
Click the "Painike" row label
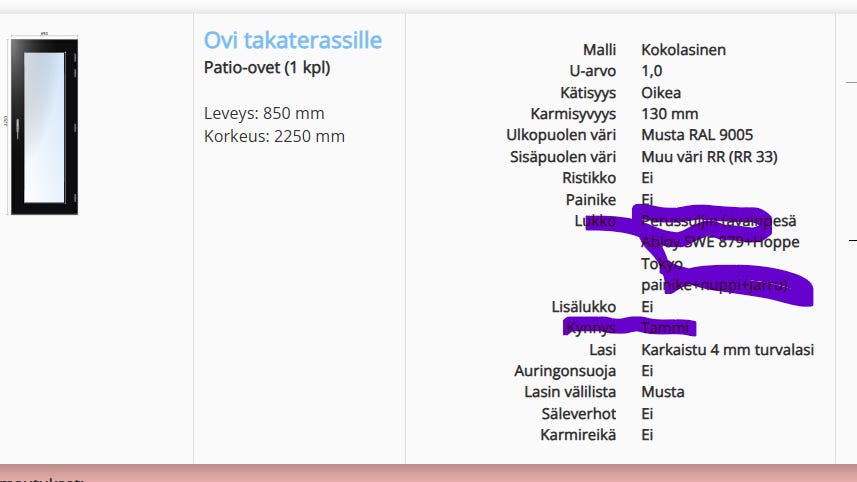(x=590, y=200)
